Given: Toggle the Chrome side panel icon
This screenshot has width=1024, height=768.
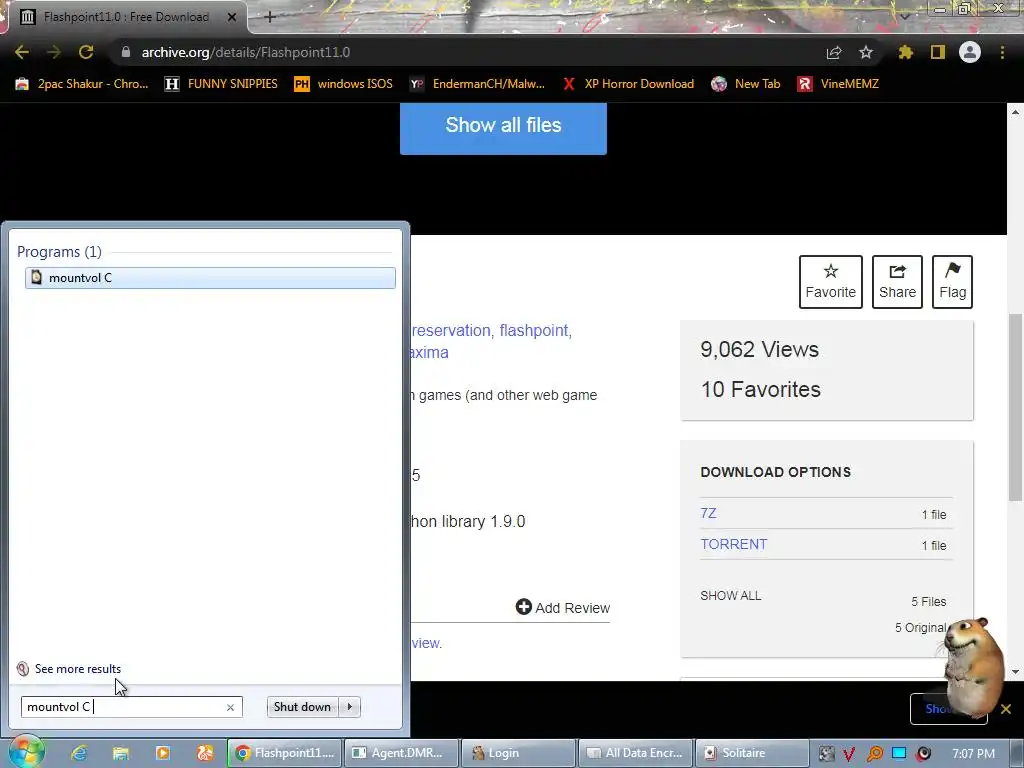Looking at the screenshot, I should tap(938, 52).
